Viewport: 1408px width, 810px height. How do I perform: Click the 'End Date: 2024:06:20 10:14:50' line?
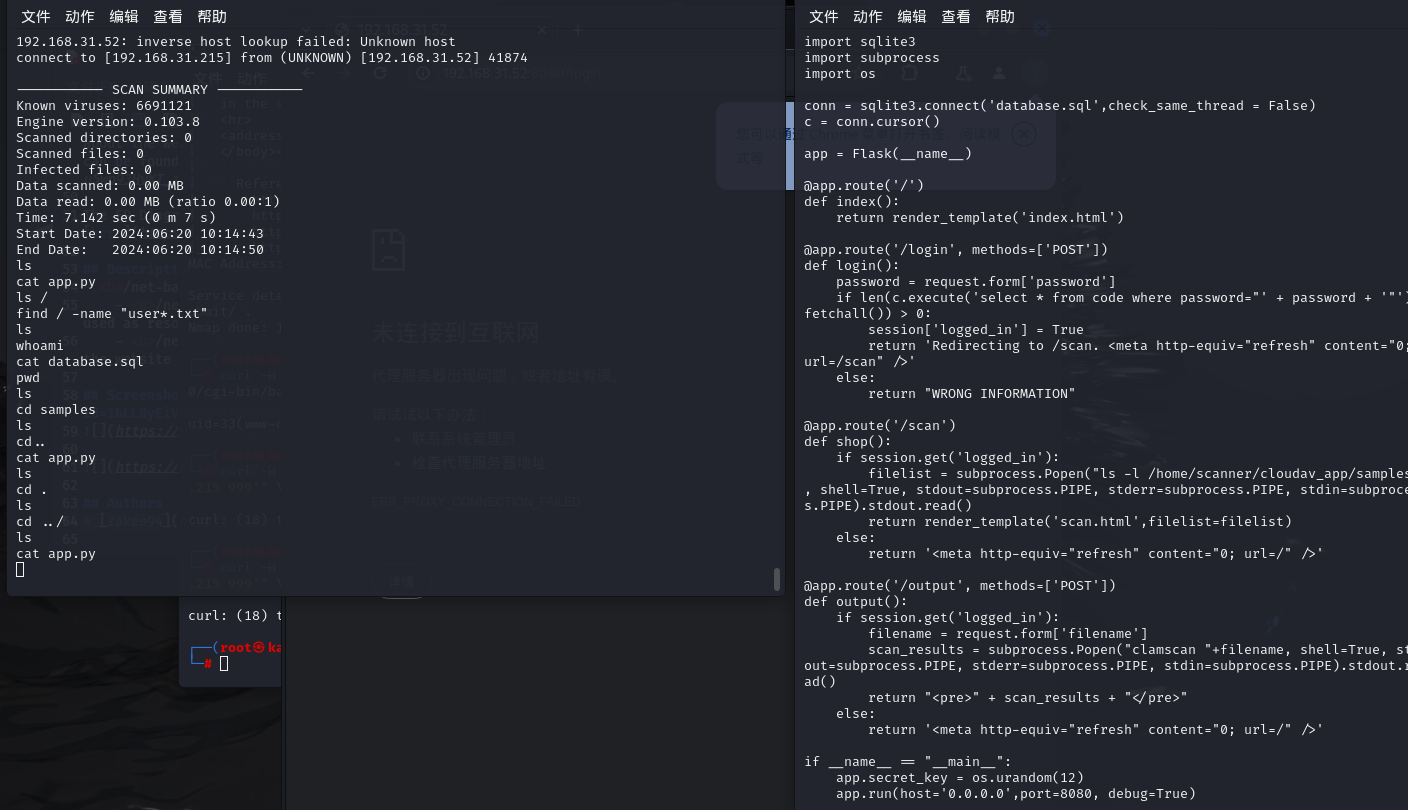click(x=140, y=250)
